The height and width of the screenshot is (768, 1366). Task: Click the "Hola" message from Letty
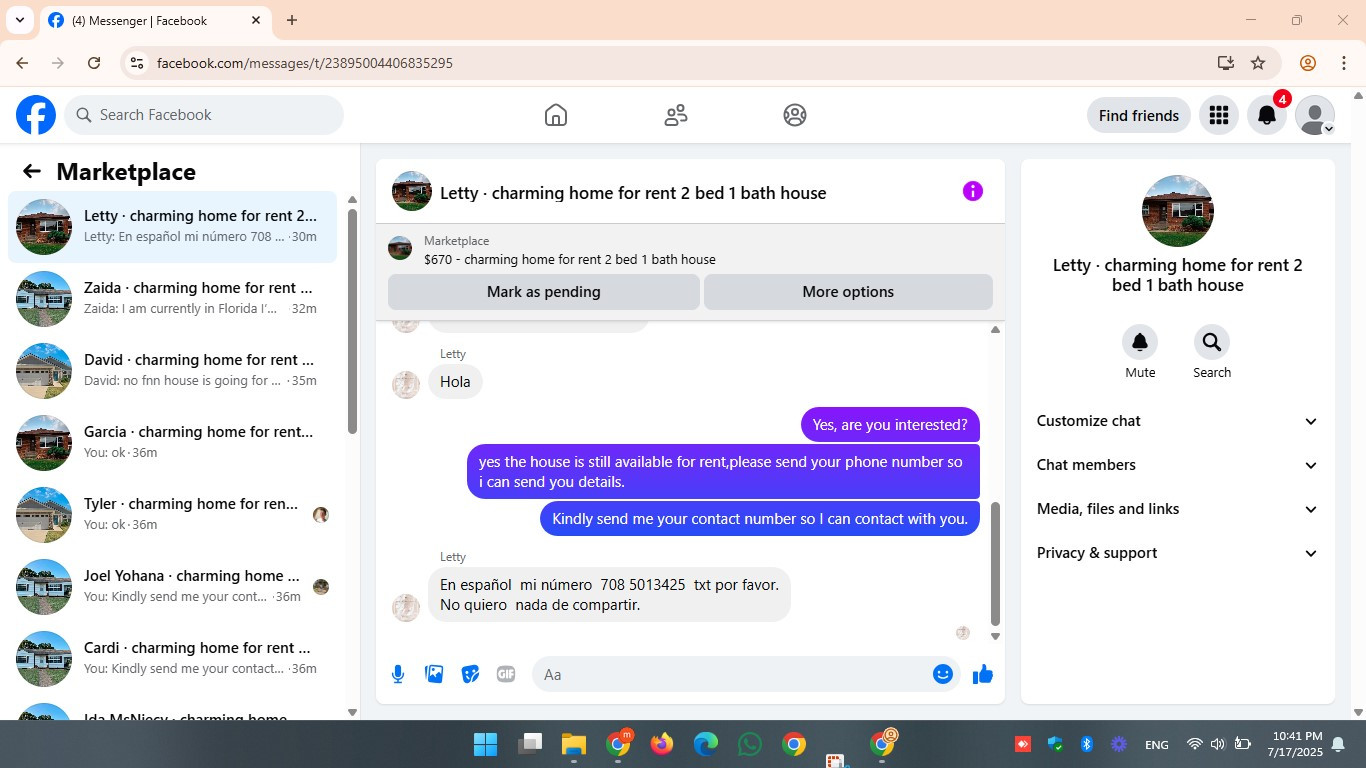(455, 382)
